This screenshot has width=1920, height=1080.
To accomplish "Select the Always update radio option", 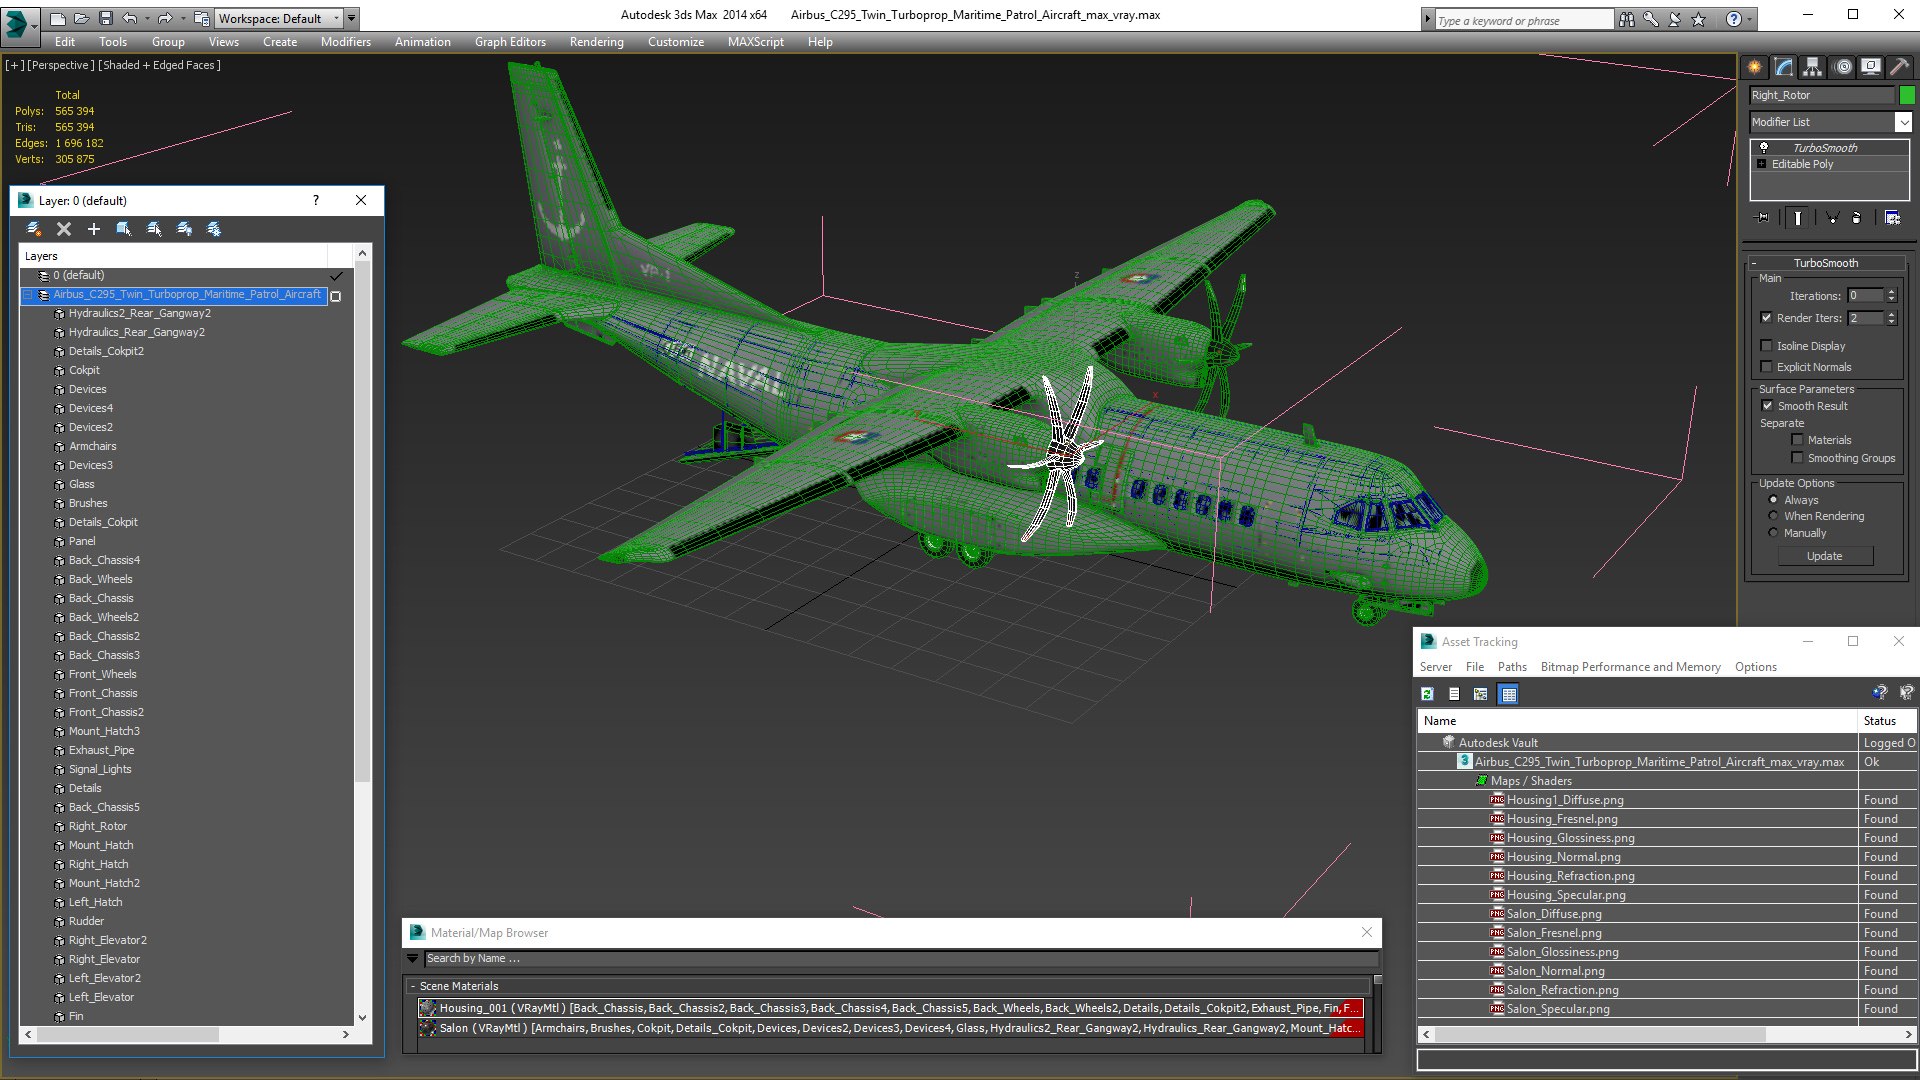I will [x=1773, y=500].
